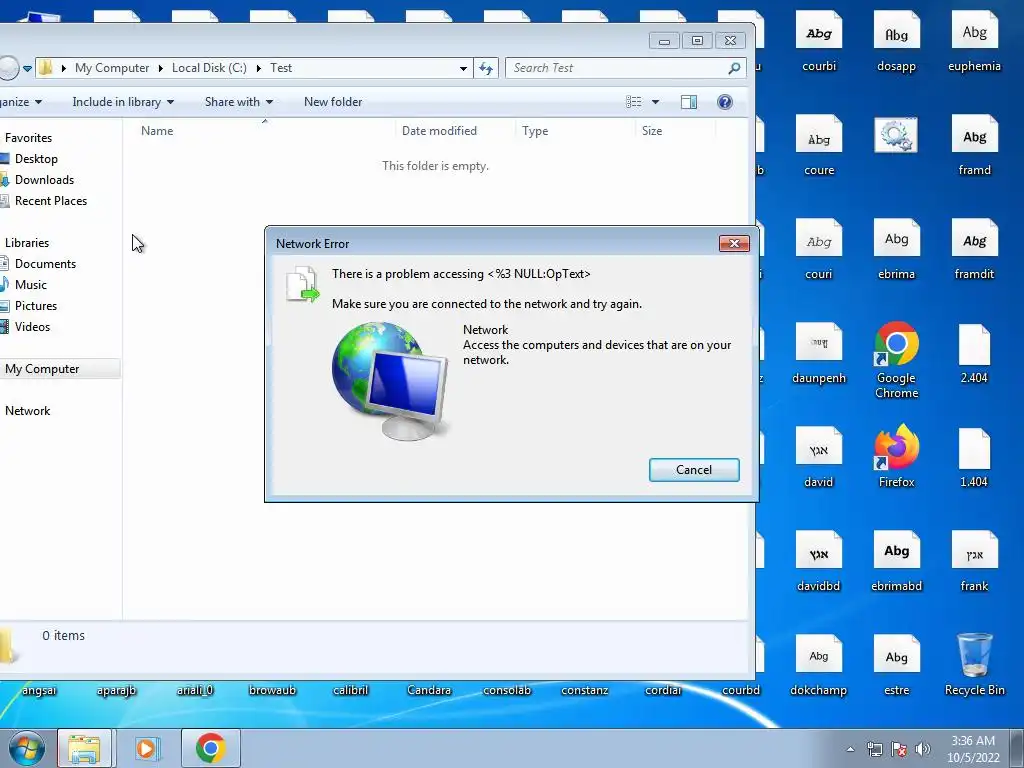
Task: Select the 1.404 file icon
Action: tap(974, 457)
